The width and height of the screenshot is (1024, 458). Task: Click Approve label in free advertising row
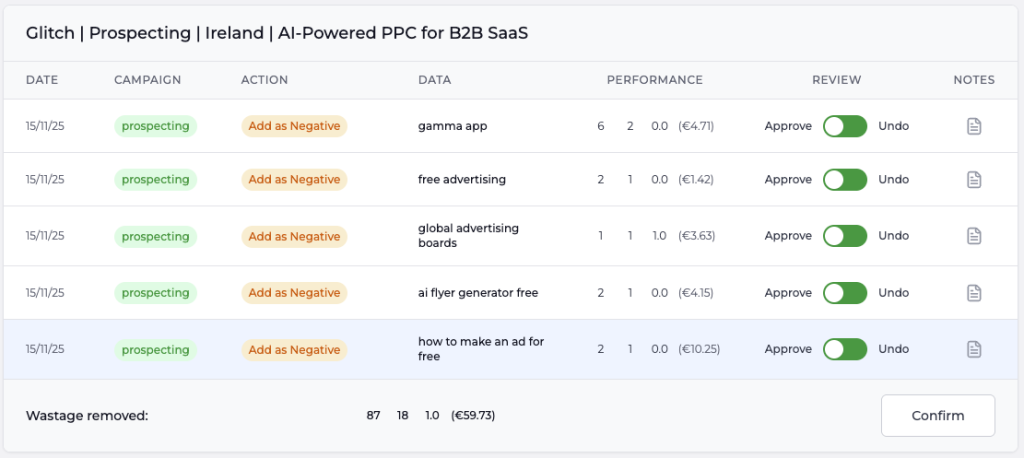pos(788,180)
